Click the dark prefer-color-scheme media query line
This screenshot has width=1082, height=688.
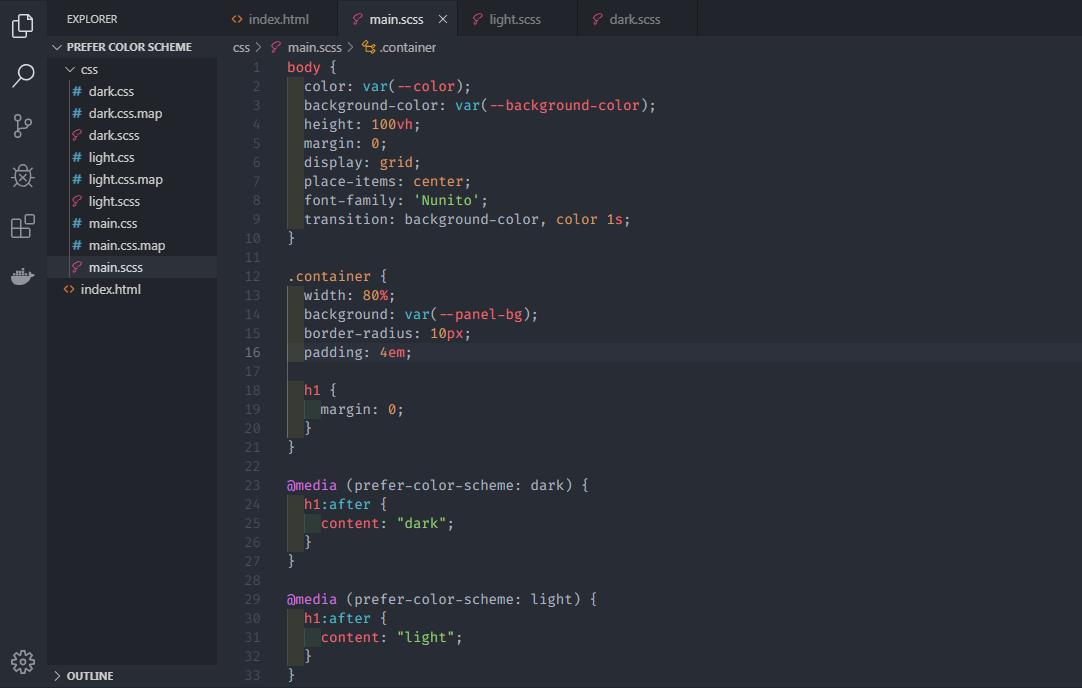pyautogui.click(x=438, y=485)
